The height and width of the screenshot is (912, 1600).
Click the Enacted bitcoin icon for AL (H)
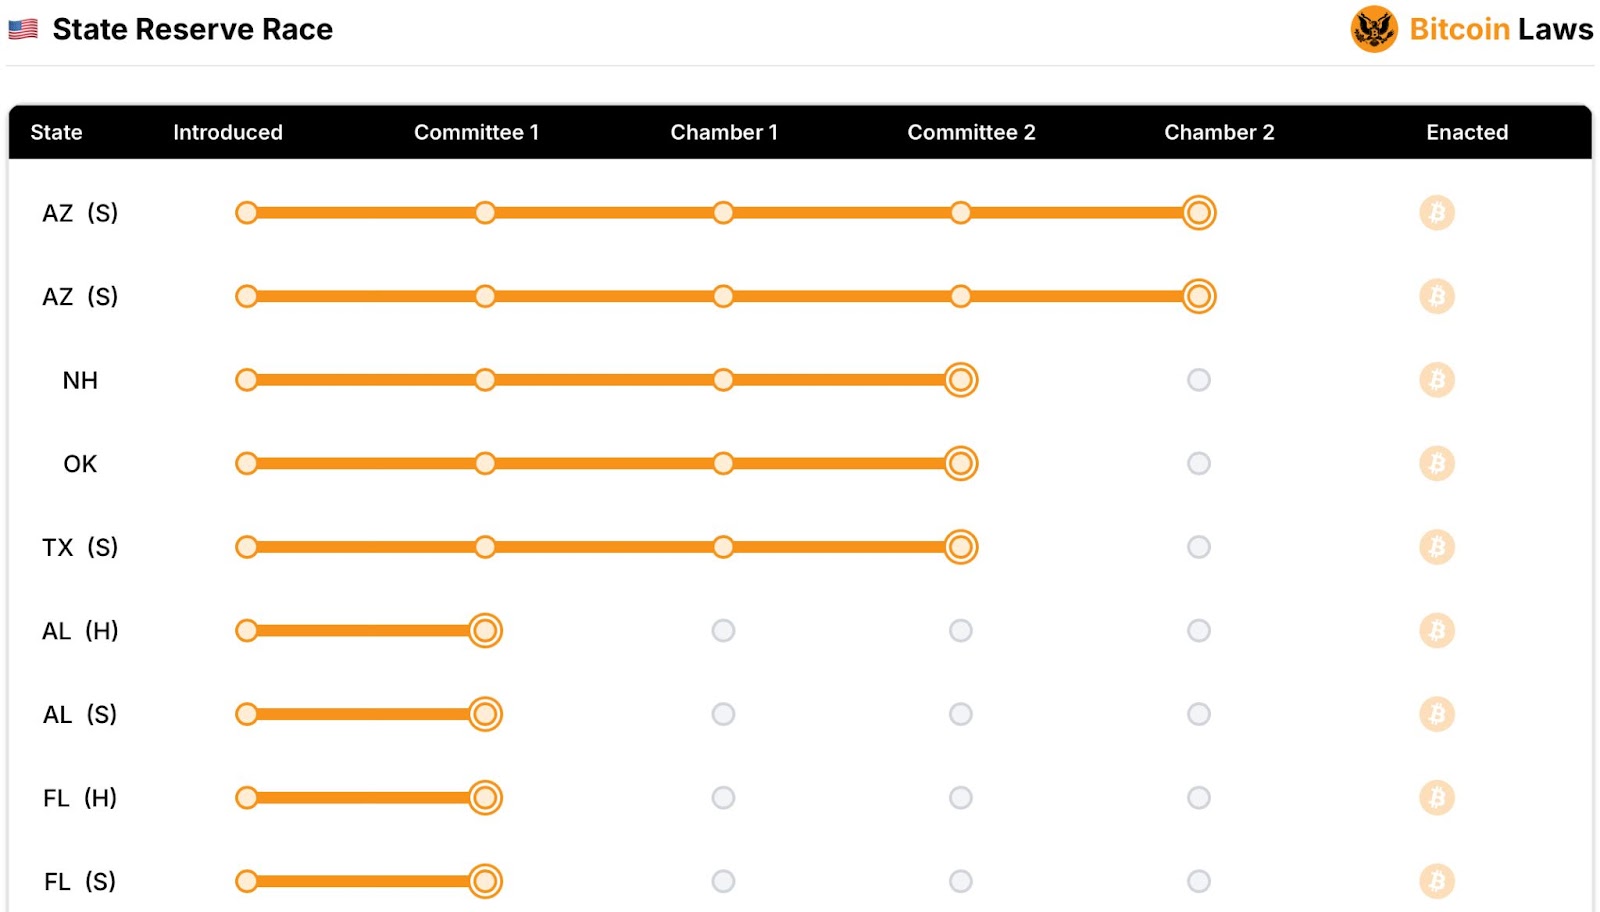click(x=1437, y=631)
